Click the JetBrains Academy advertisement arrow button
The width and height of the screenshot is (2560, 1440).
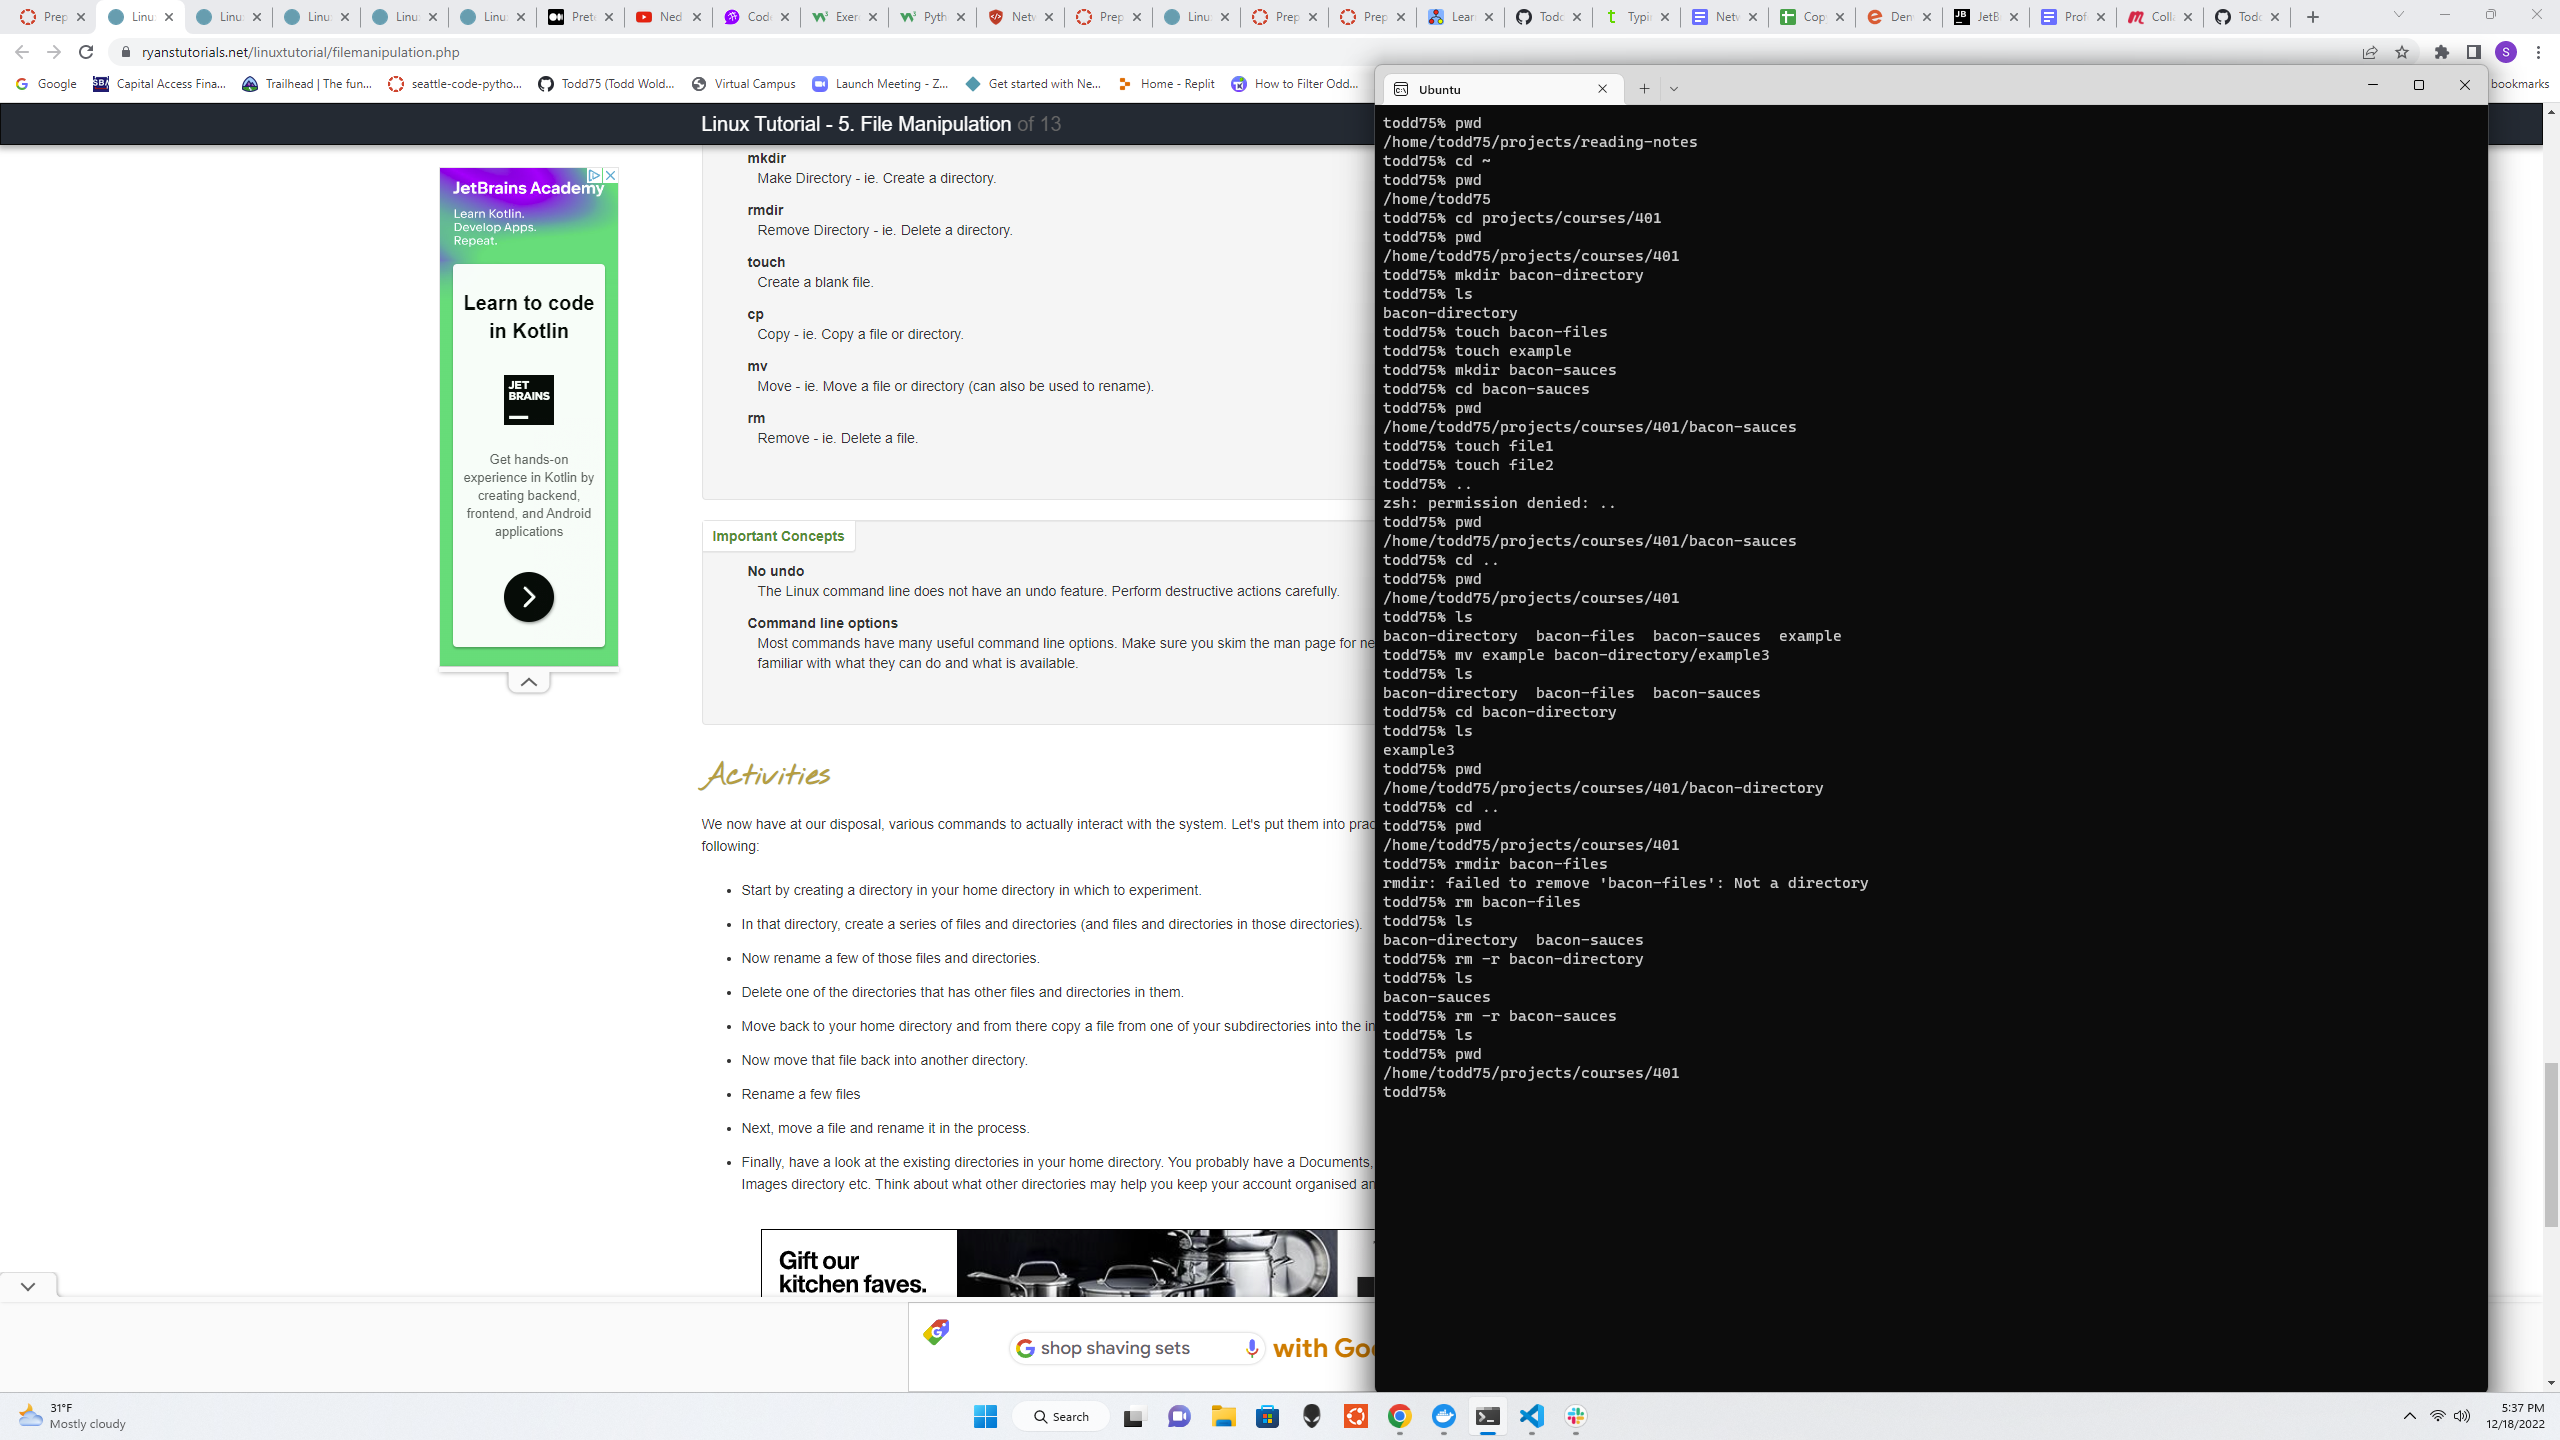click(527, 596)
